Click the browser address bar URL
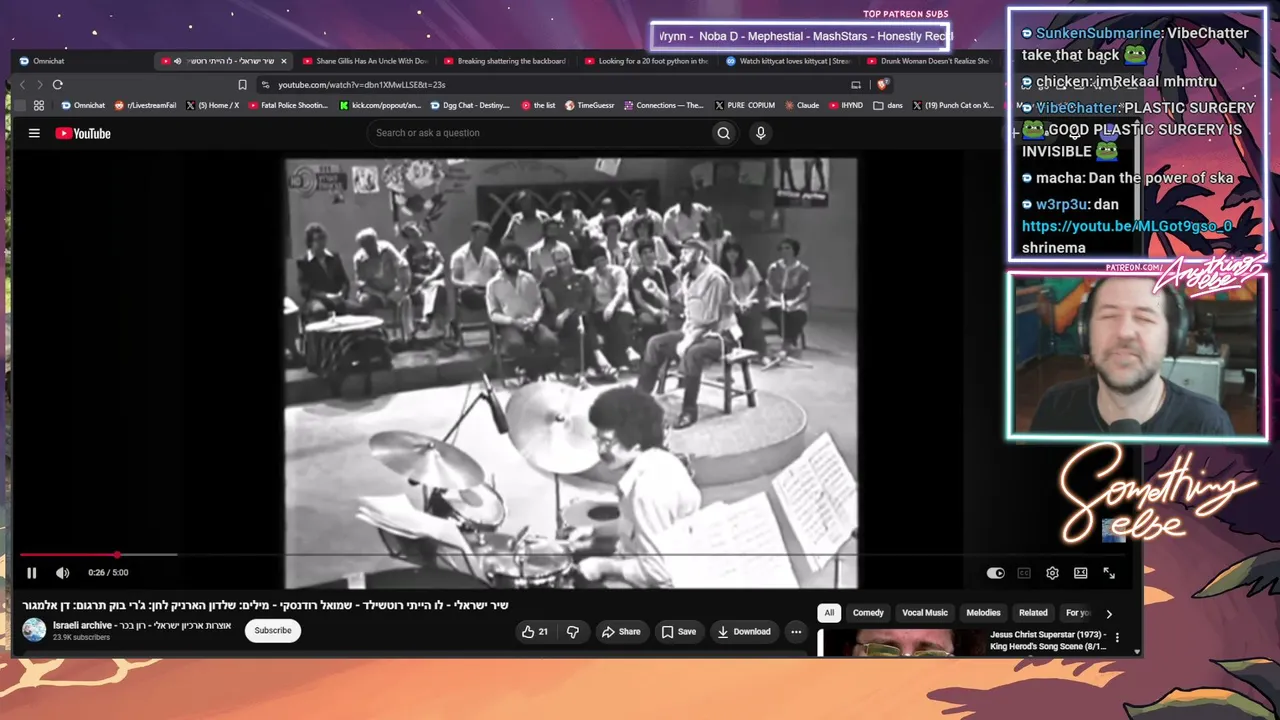The width and height of the screenshot is (1280, 720). click(362, 85)
